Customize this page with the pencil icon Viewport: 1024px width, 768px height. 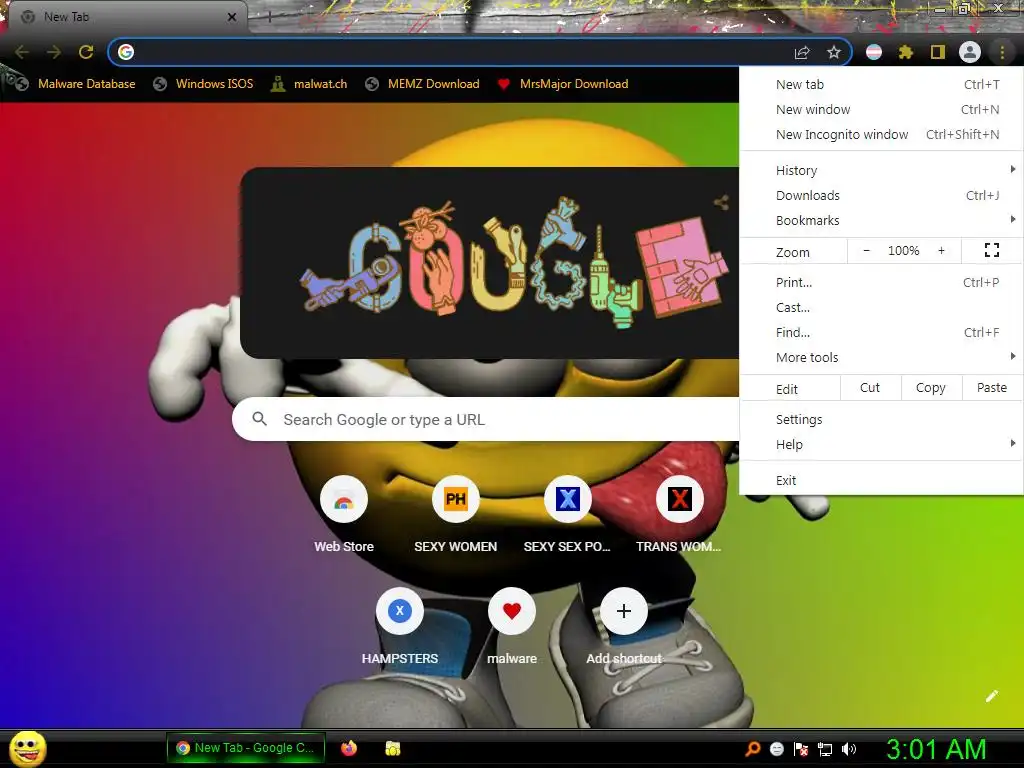click(991, 696)
